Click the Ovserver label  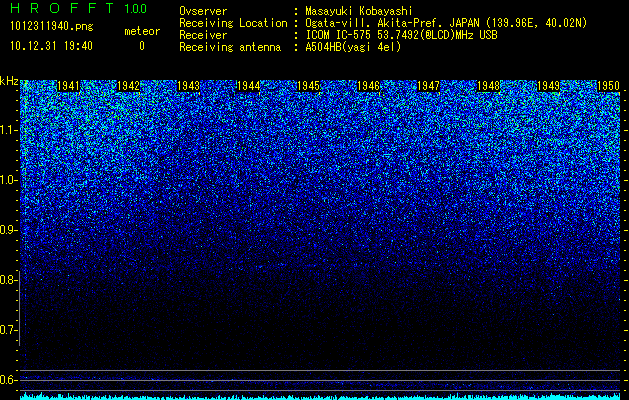(203, 11)
